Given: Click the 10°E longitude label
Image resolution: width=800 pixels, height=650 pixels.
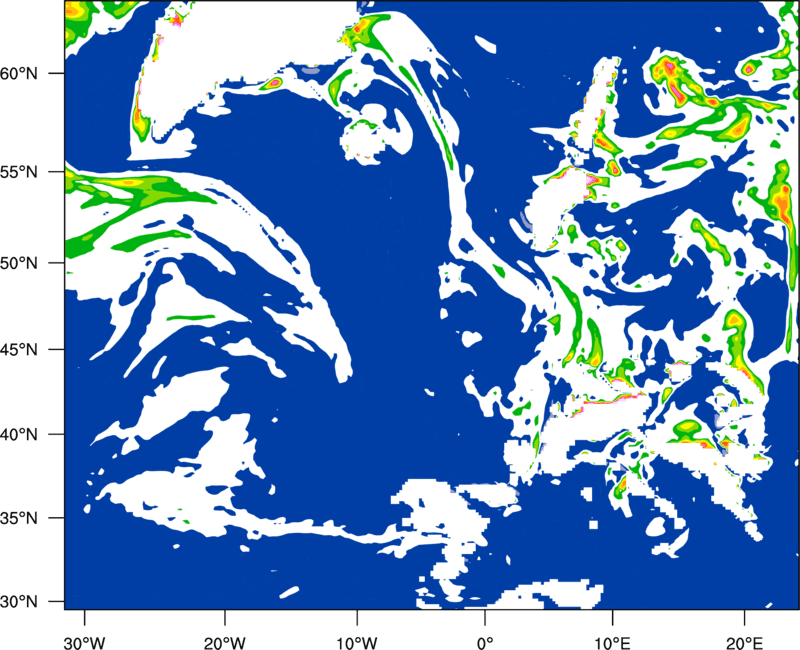Looking at the screenshot, I should (612, 643).
